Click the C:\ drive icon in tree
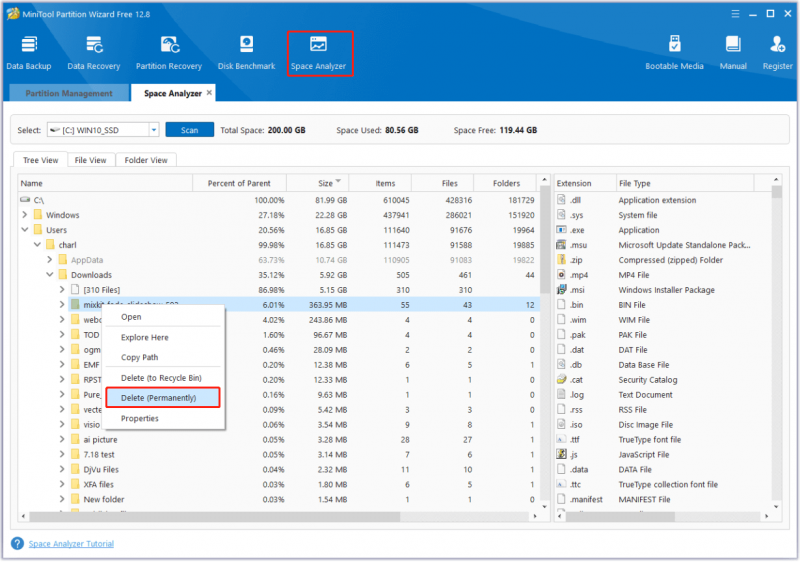800x562 pixels. coord(25,200)
